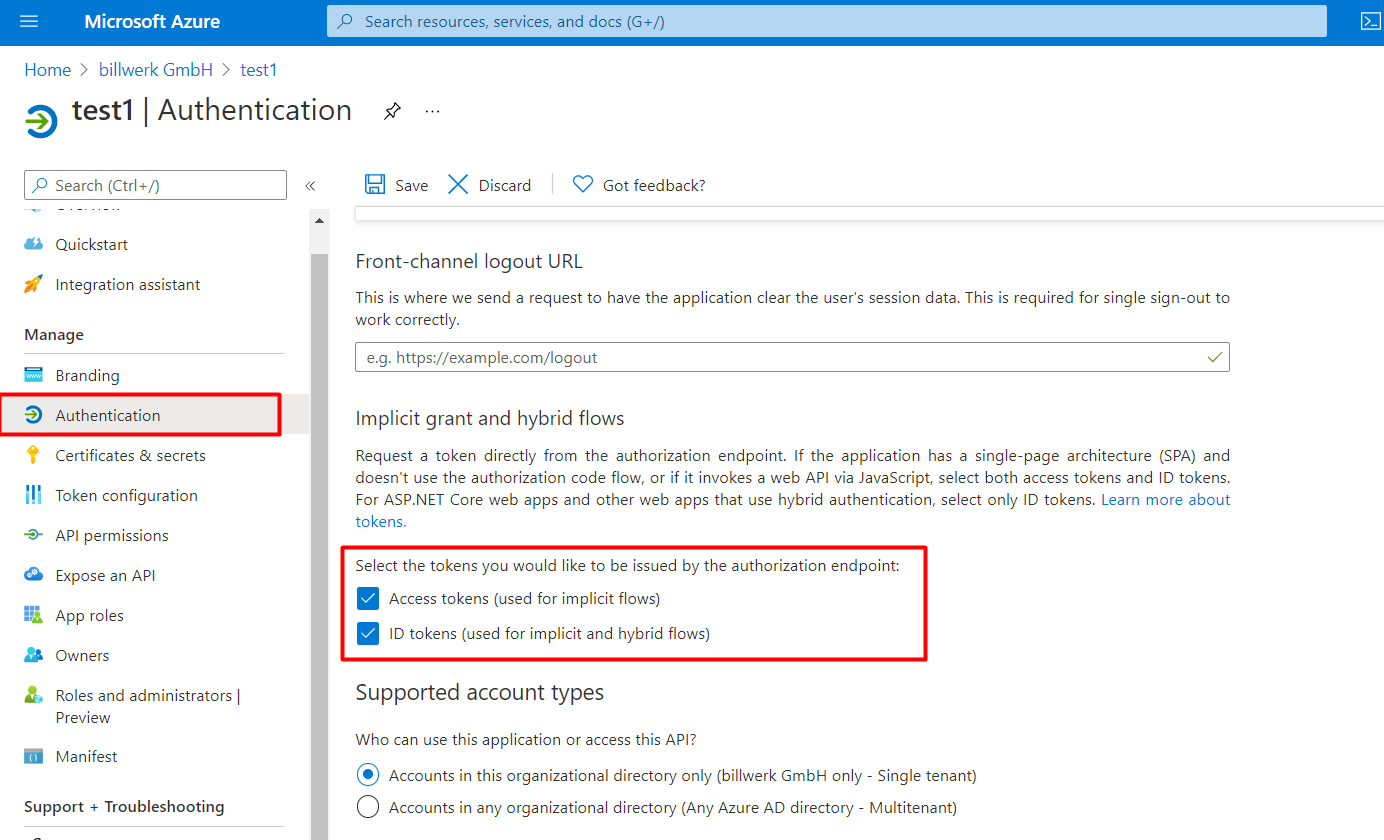Click the Front-channel logout URL field

point(792,357)
